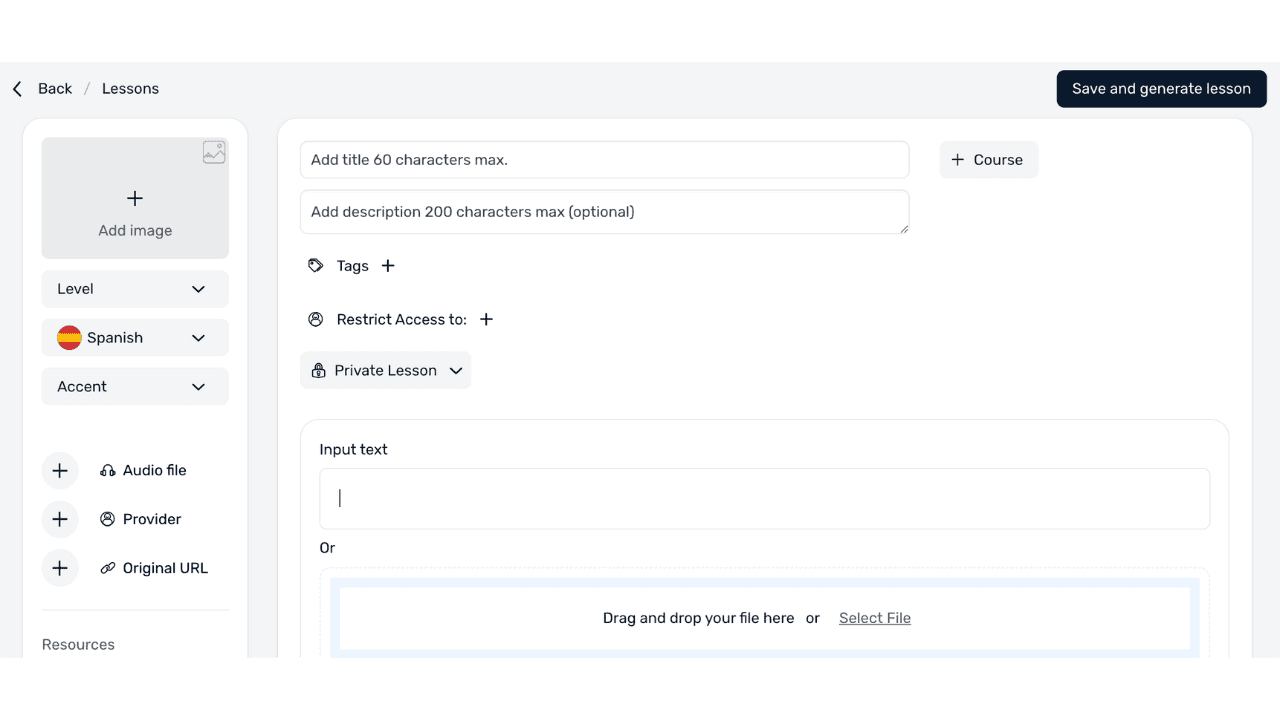The height and width of the screenshot is (720, 1280).
Task: Click the plus icon next to Audio file
Action: (60, 470)
